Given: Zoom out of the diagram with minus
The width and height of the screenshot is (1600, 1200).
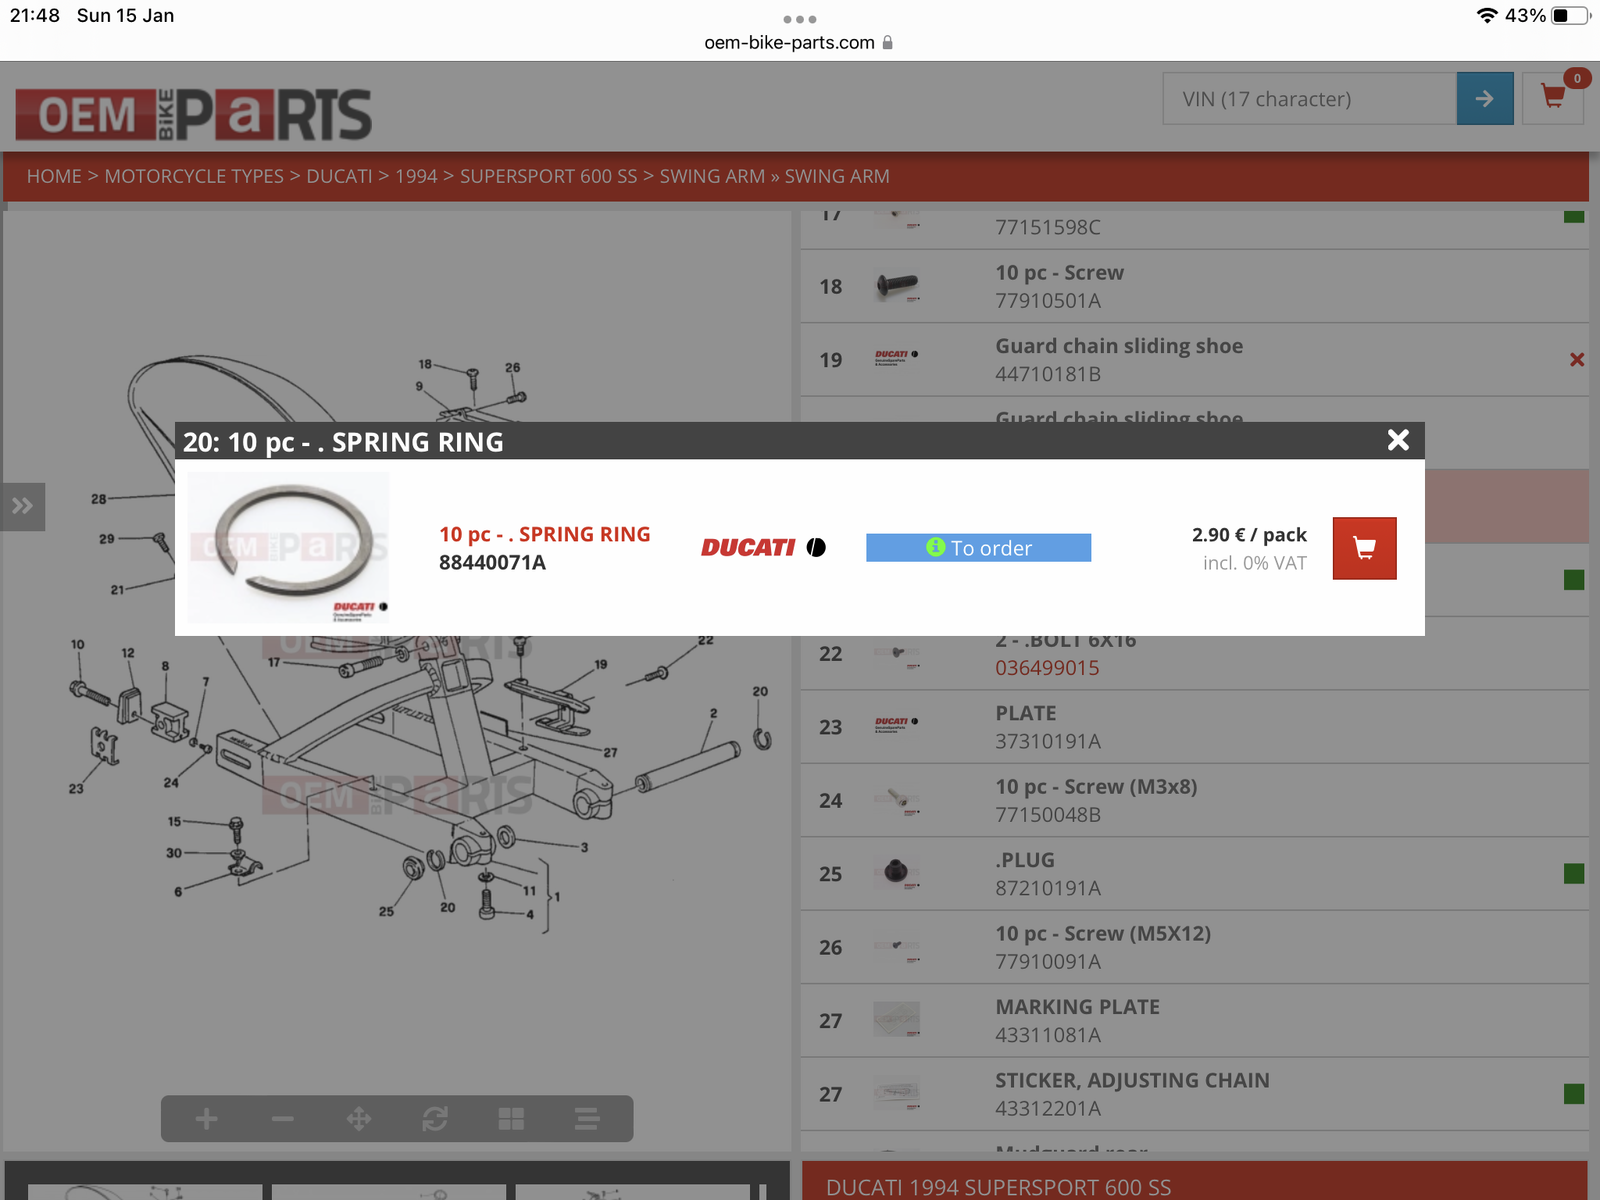Looking at the screenshot, I should tap(283, 1119).
